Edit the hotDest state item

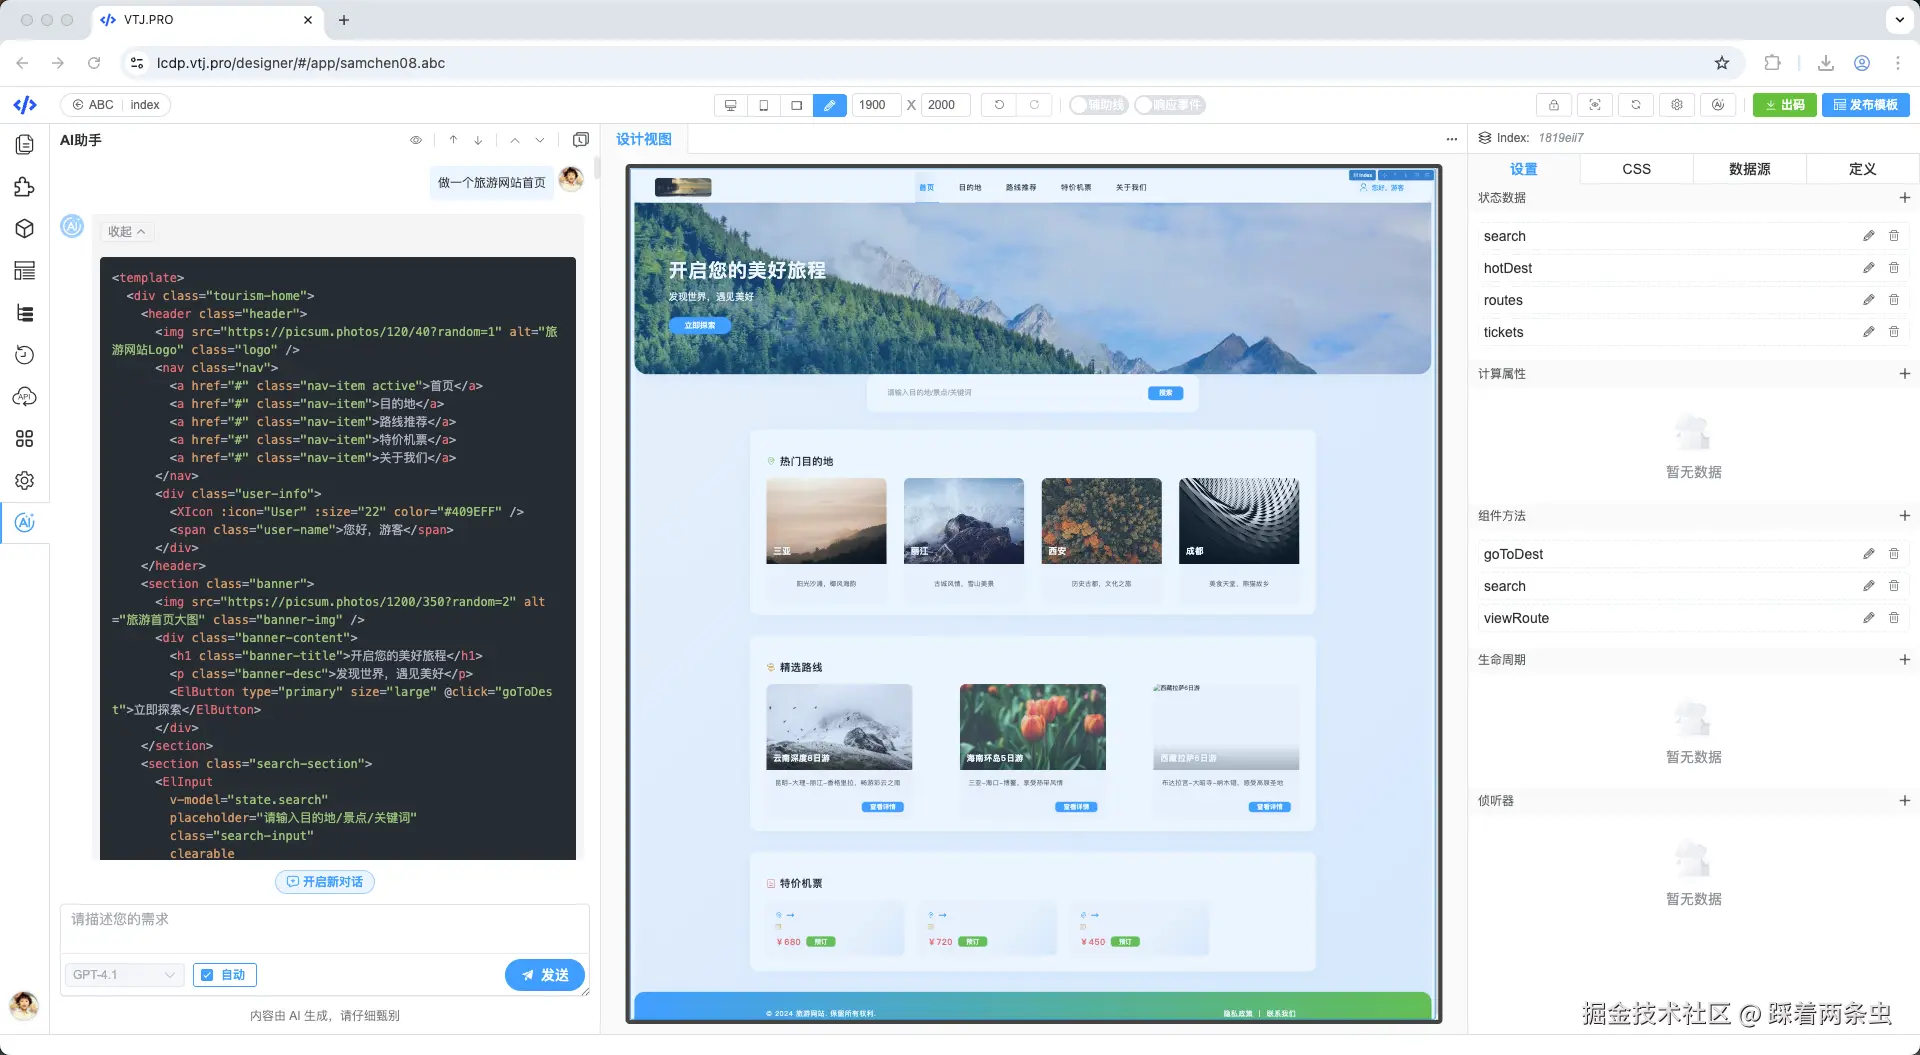click(1868, 268)
